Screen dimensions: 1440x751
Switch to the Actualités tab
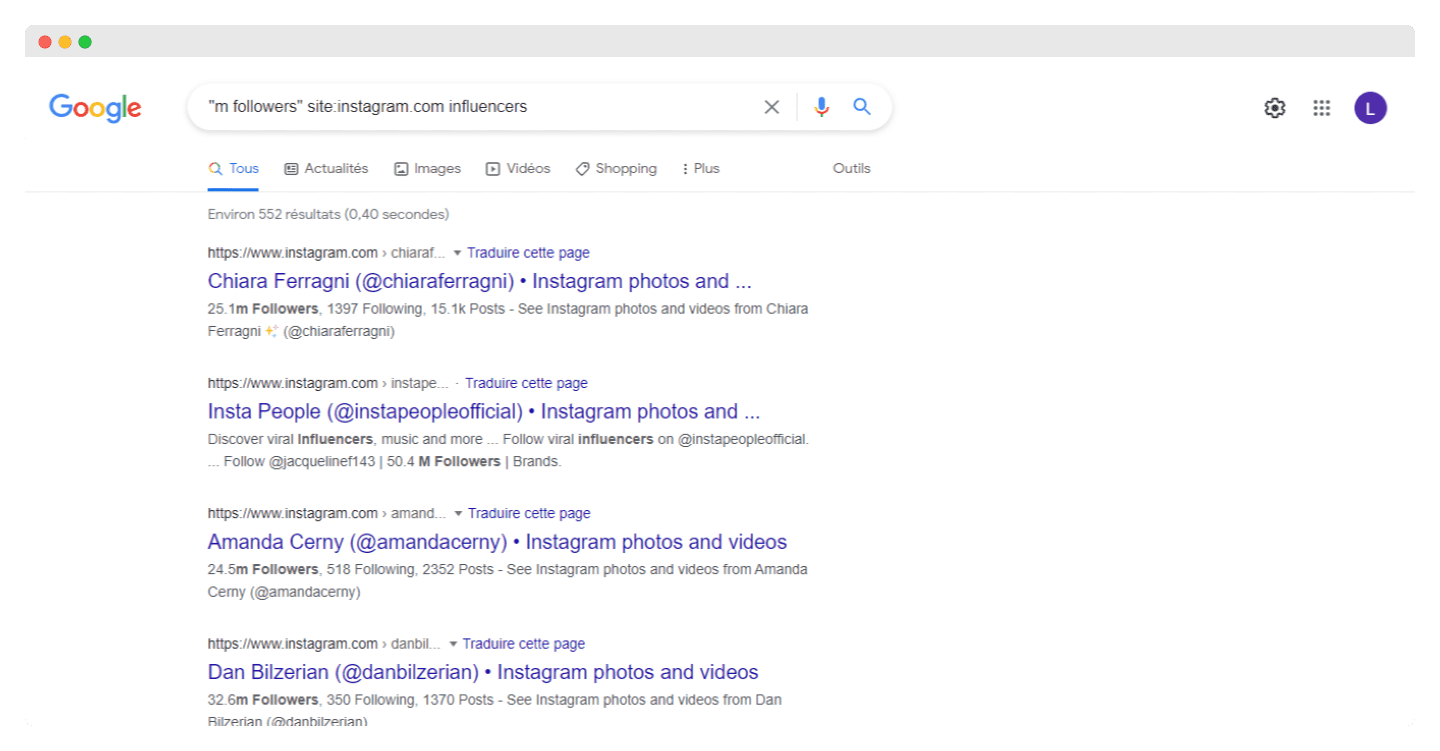tap(326, 169)
